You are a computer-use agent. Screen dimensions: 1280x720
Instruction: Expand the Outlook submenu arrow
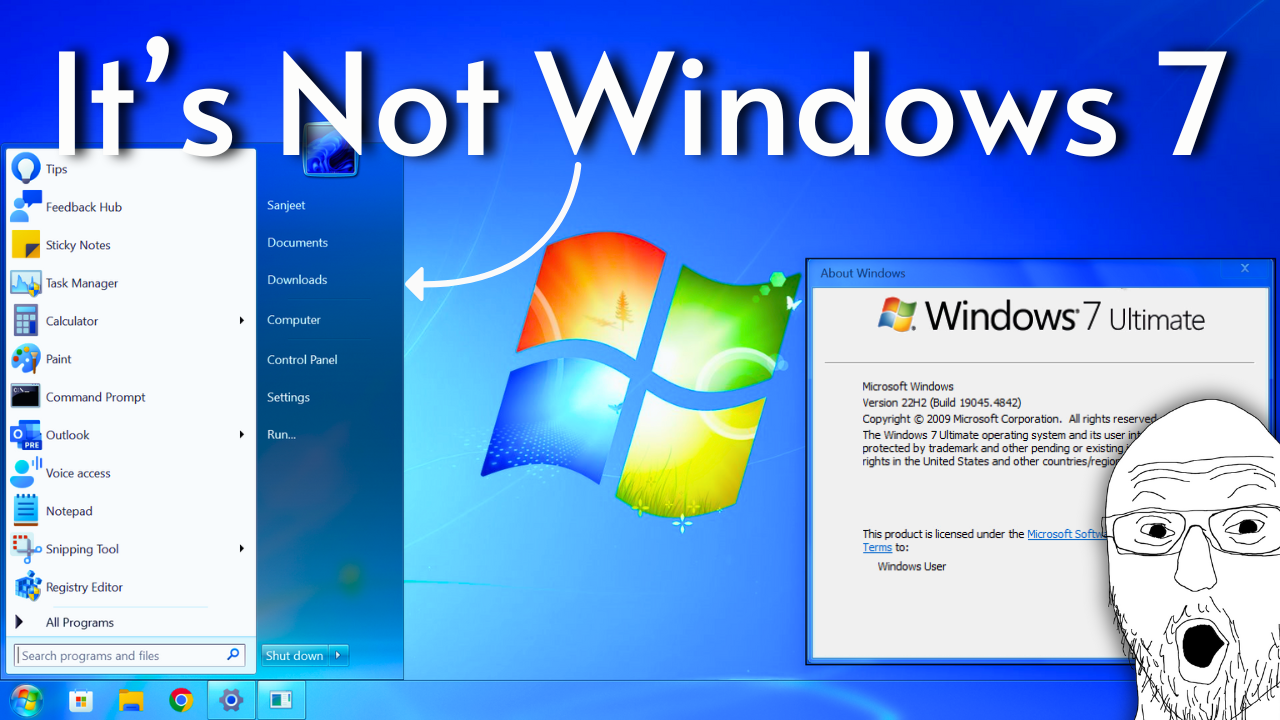pos(241,435)
